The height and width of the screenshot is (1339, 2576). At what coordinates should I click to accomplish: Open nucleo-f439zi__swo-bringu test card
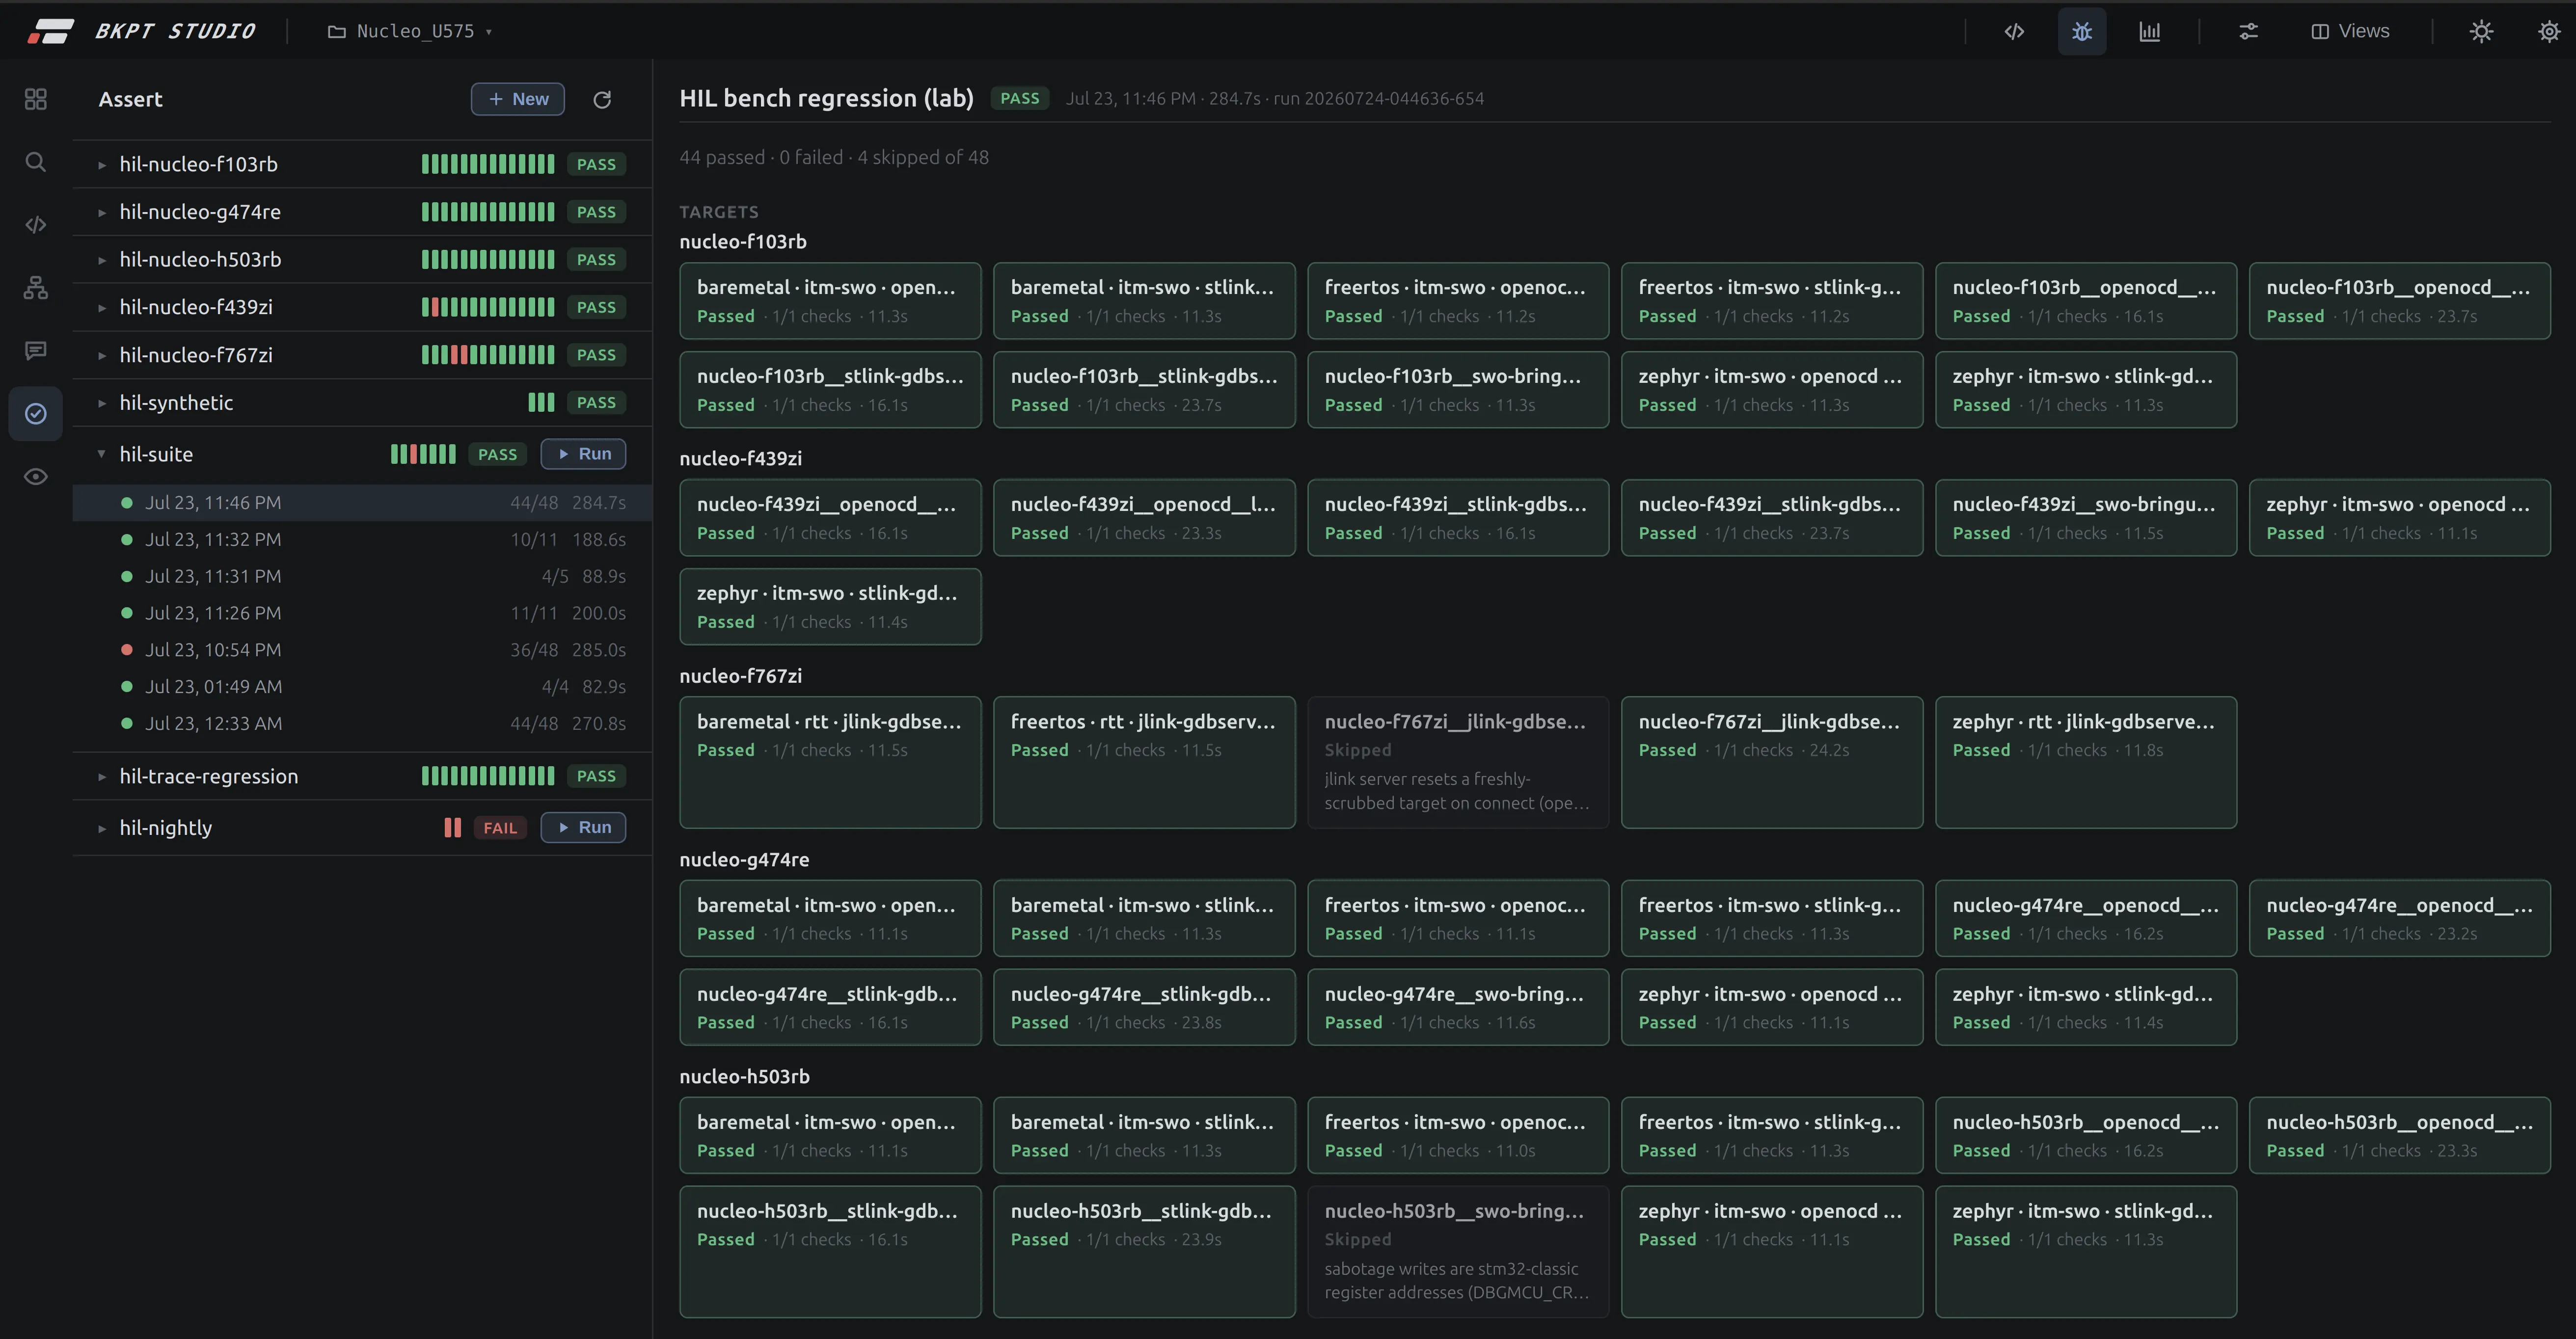coord(2086,518)
